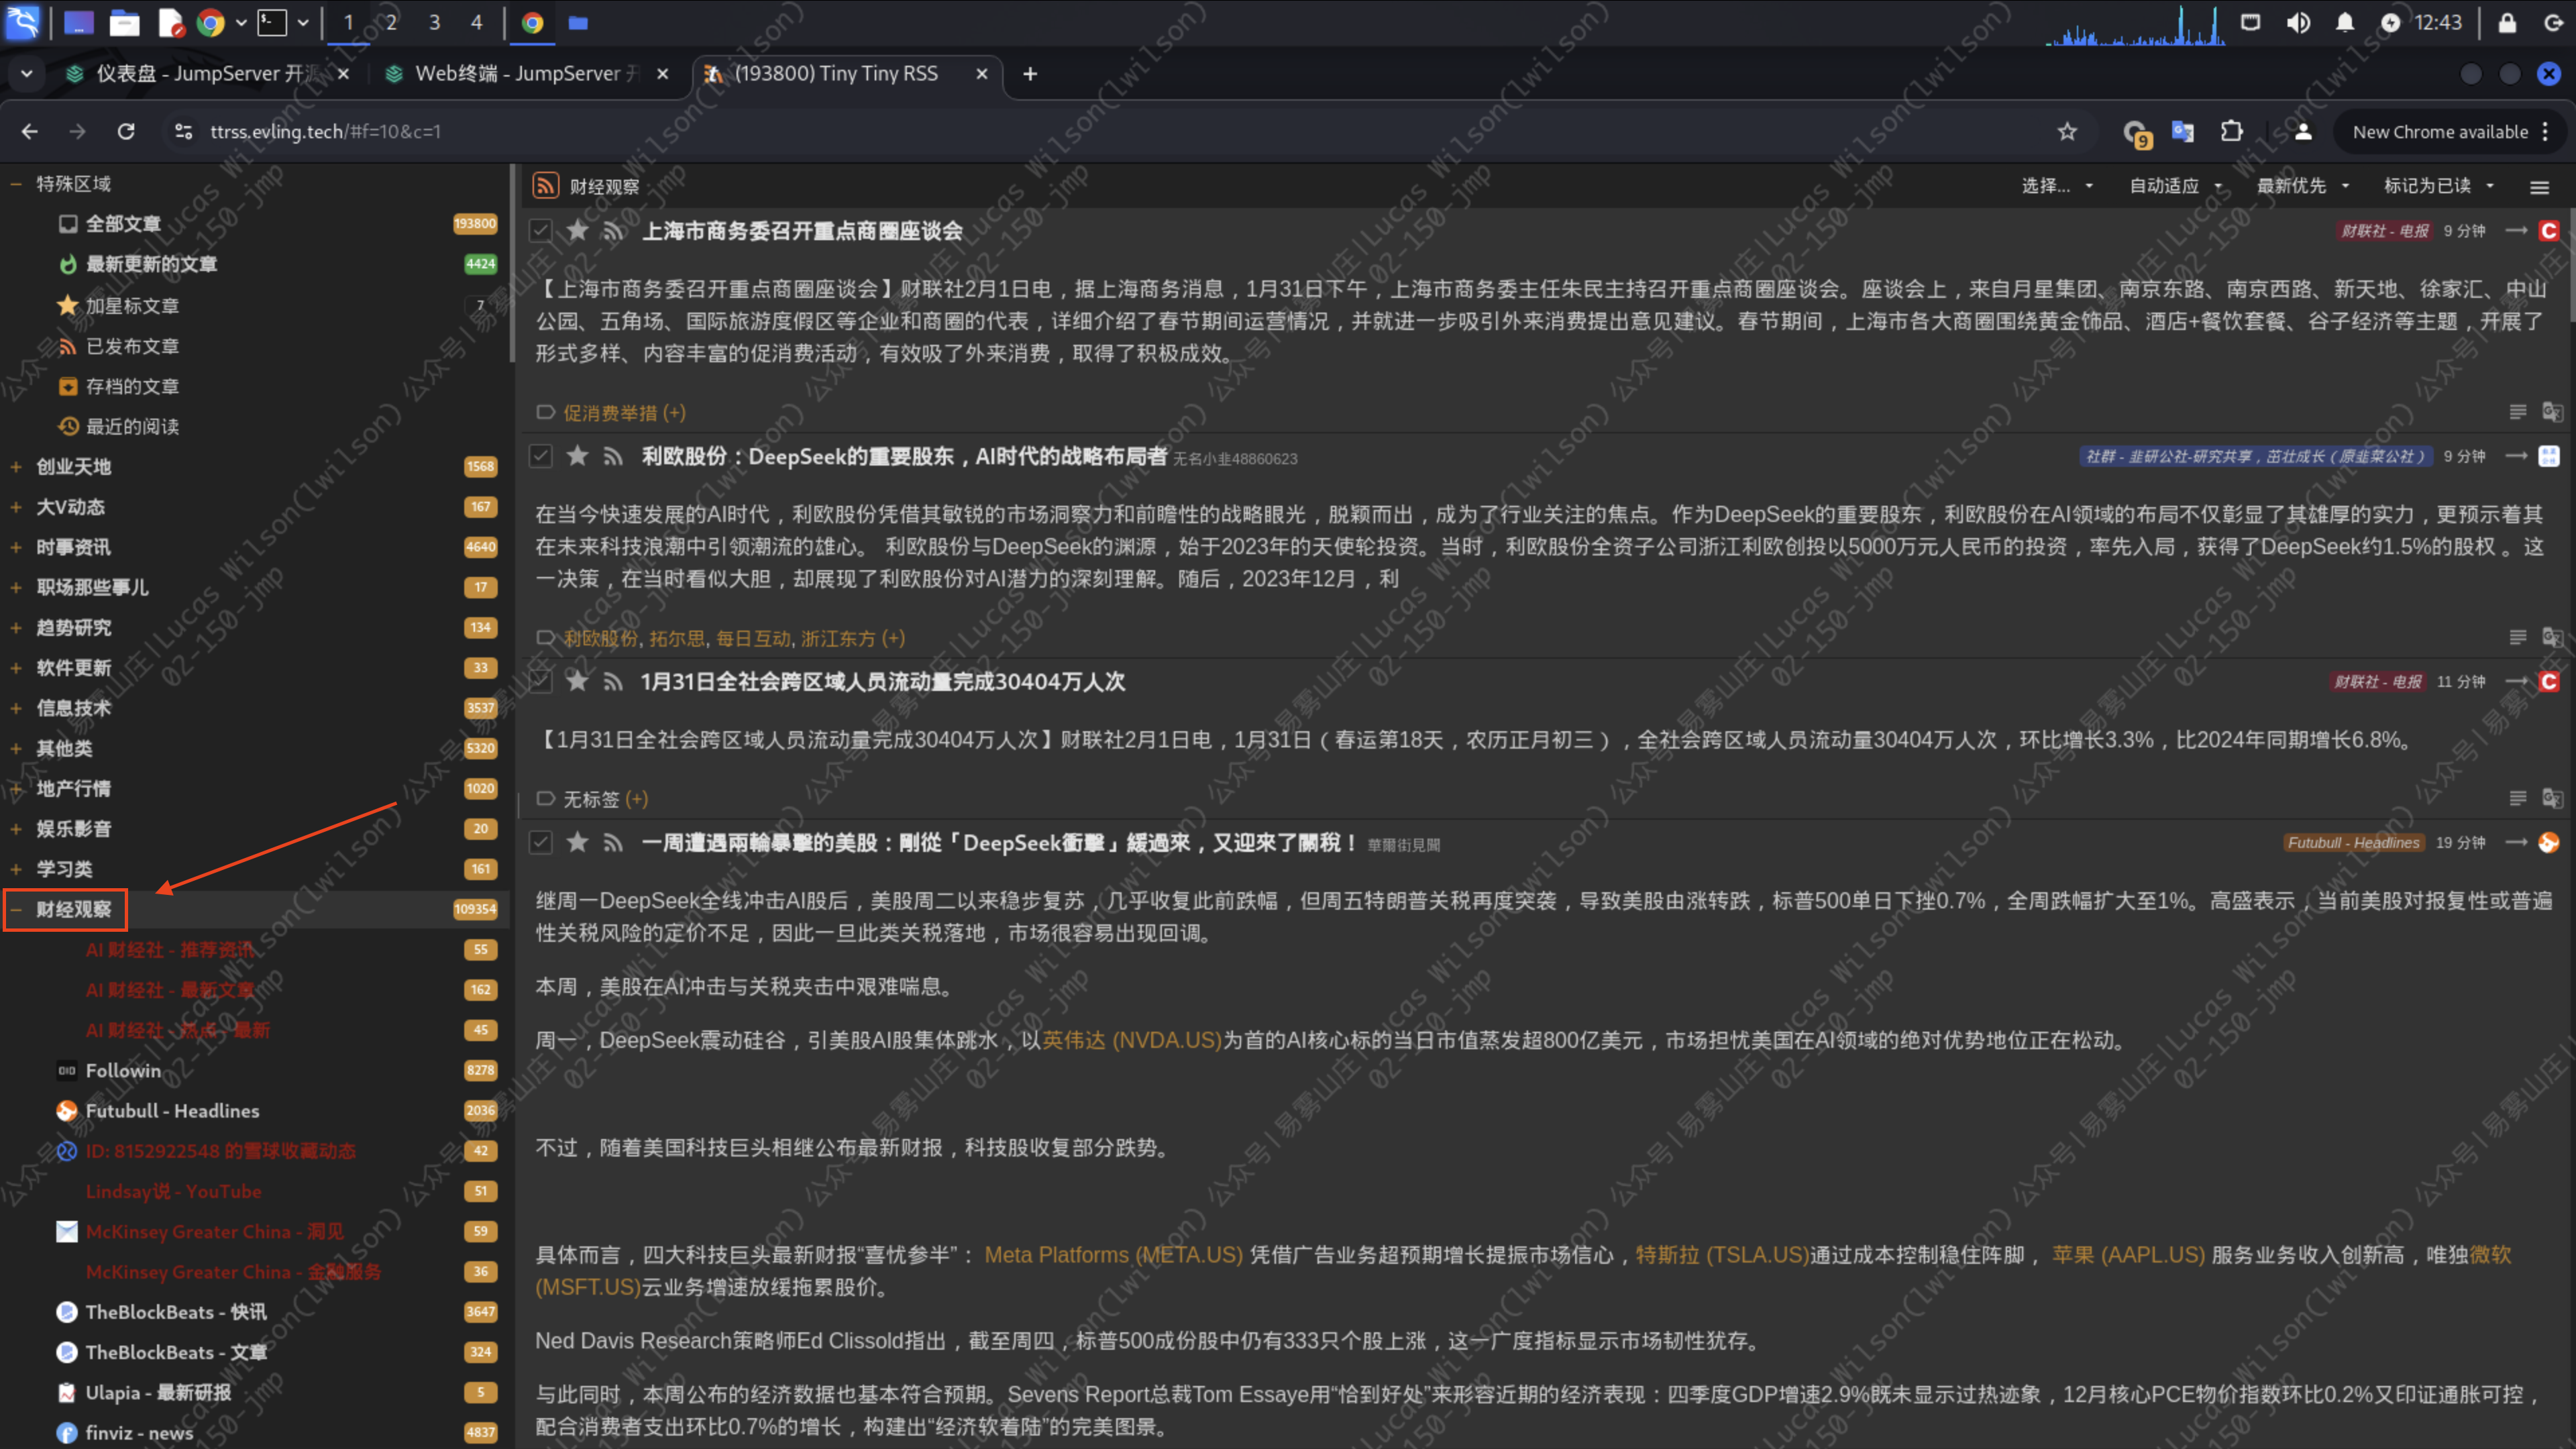
Task: Open the 特斯拉 (TSLA.US) link
Action: pos(1722,1255)
